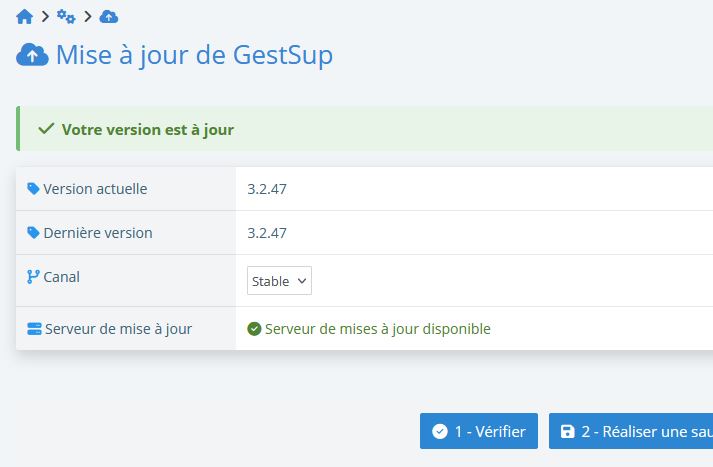The width and height of the screenshot is (713, 467).
Task: Click the Dernière version value 3.2.47
Action: pos(267,233)
